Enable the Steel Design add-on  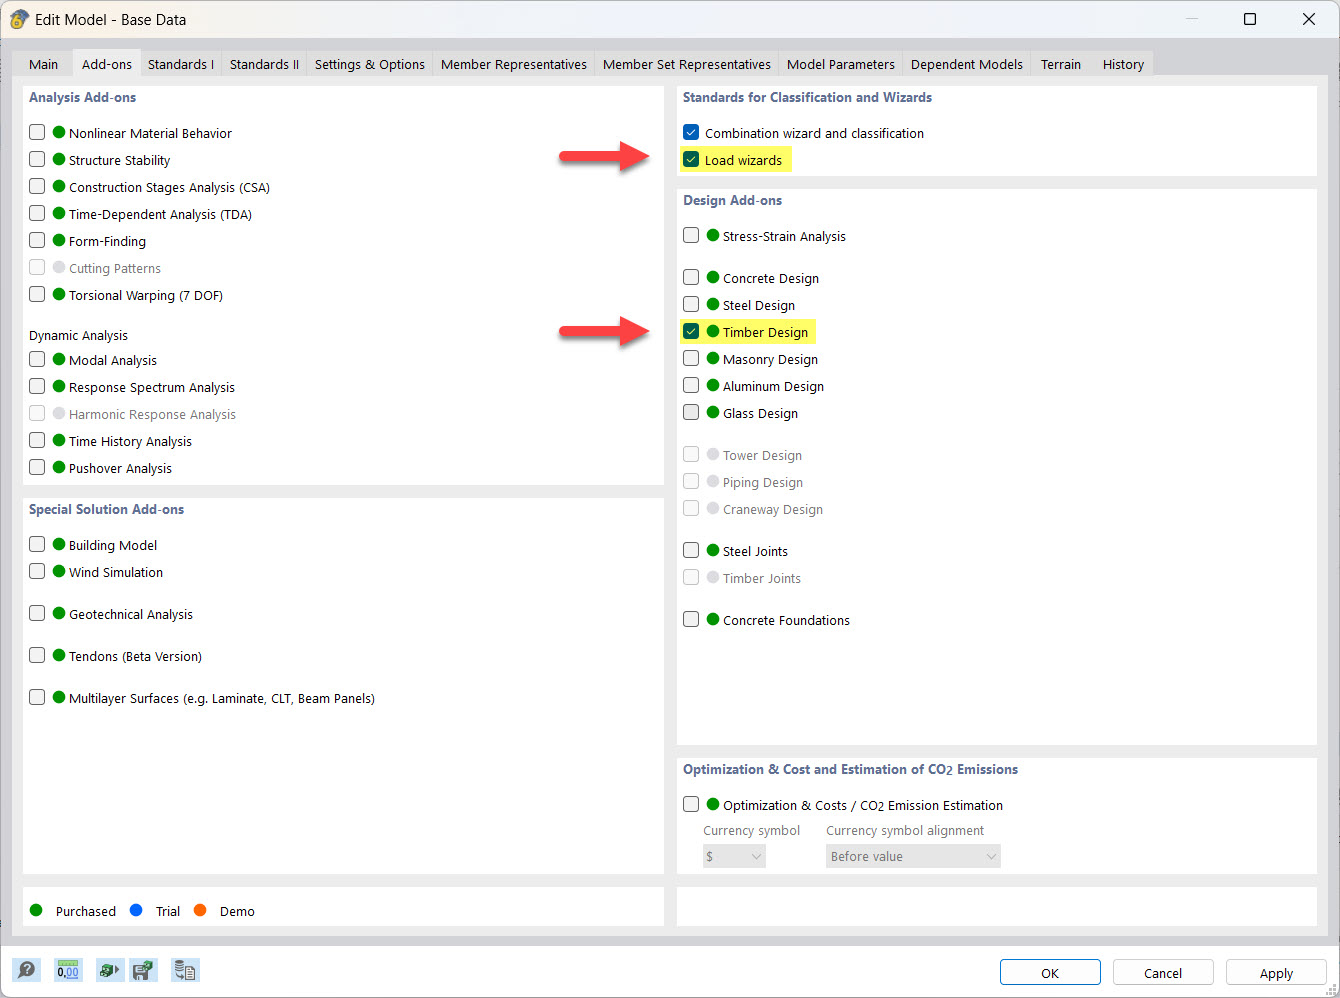[x=691, y=304]
